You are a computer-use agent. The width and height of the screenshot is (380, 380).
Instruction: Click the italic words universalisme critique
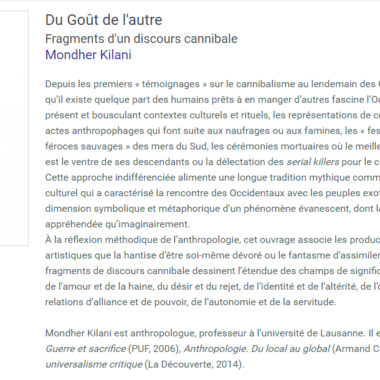[94, 364]
